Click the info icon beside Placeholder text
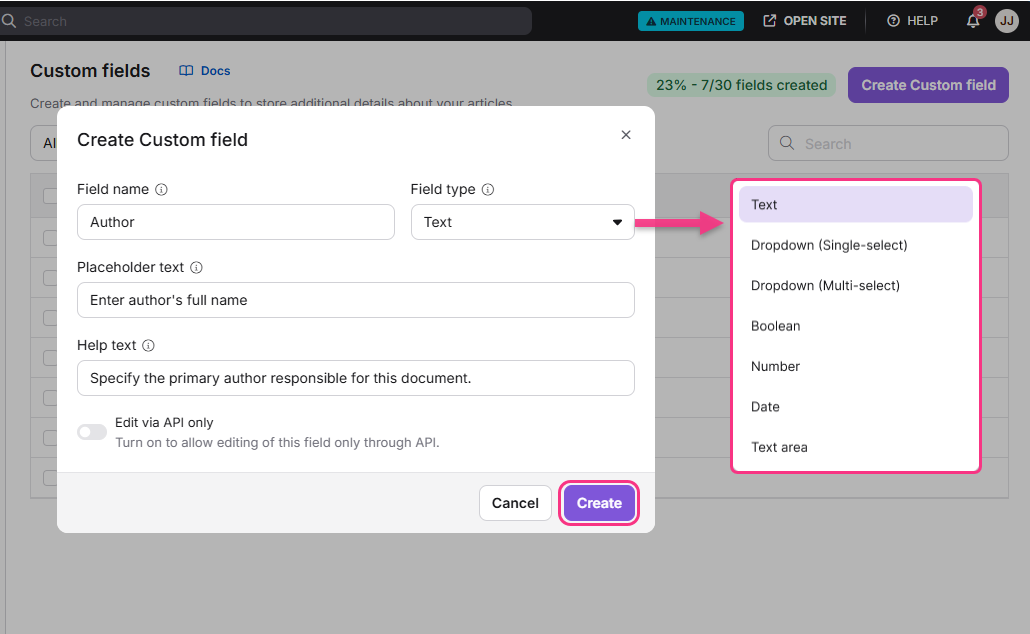 (x=196, y=267)
